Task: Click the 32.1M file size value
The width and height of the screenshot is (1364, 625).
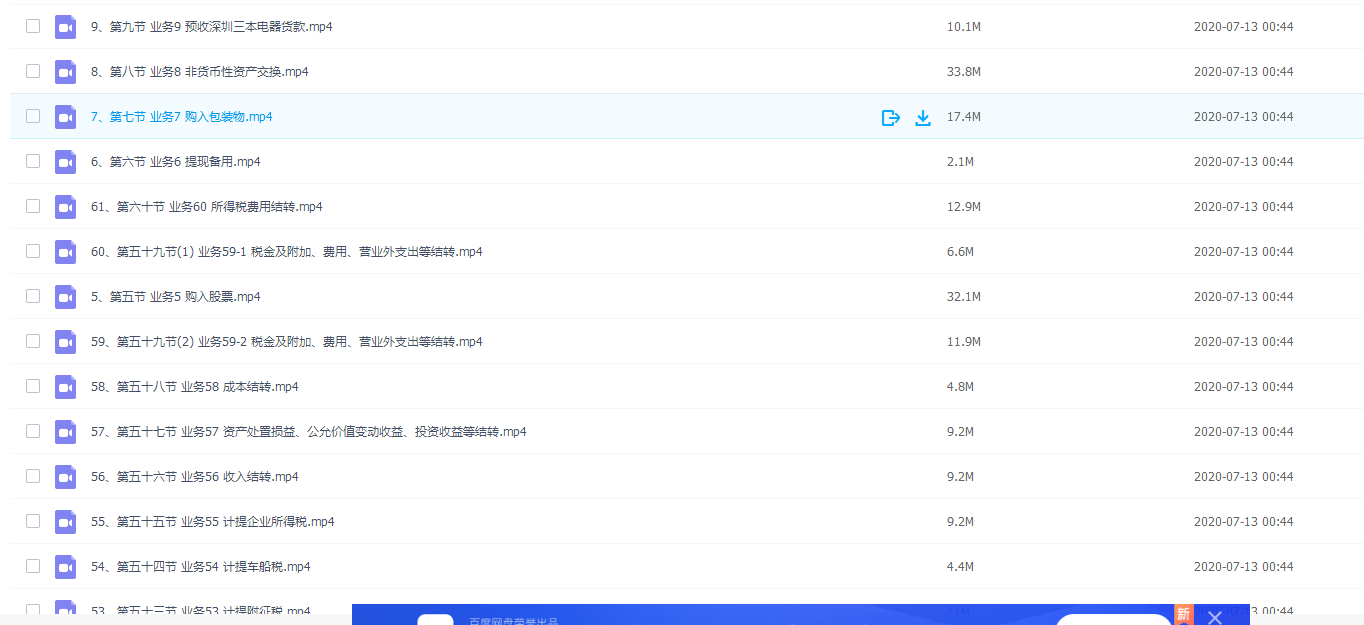Action: click(964, 297)
